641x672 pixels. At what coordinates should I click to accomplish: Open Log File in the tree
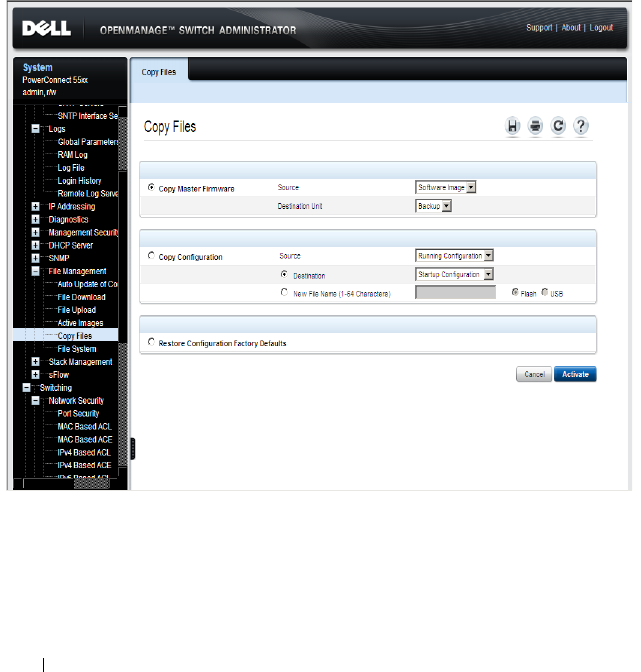(x=71, y=168)
